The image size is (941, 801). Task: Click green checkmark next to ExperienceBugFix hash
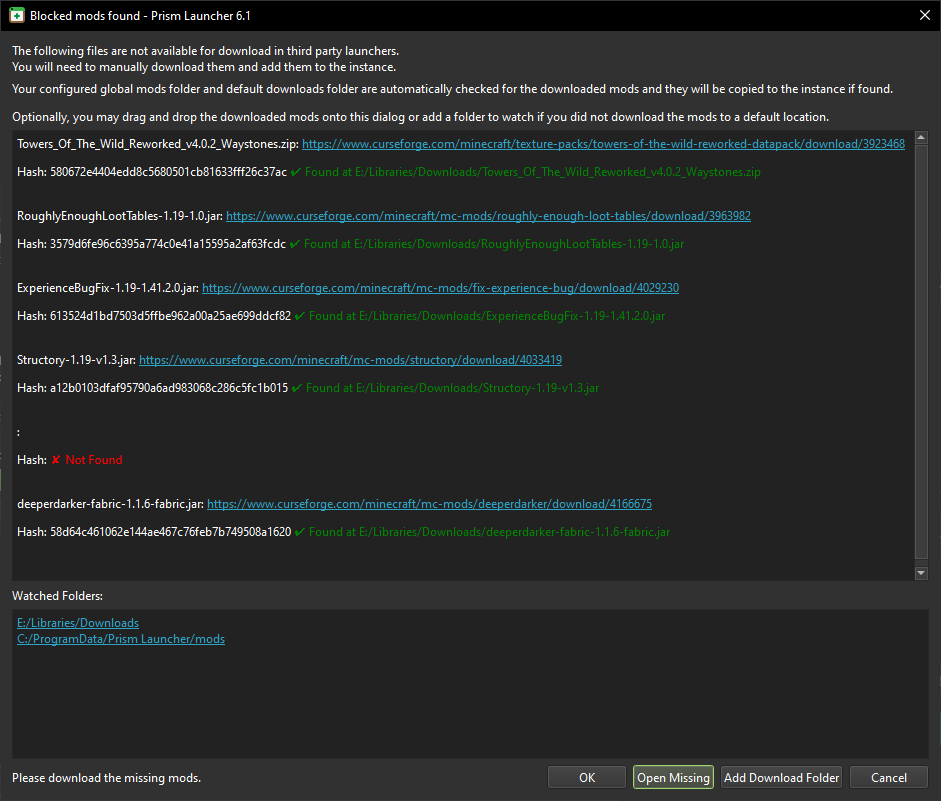[x=299, y=316]
